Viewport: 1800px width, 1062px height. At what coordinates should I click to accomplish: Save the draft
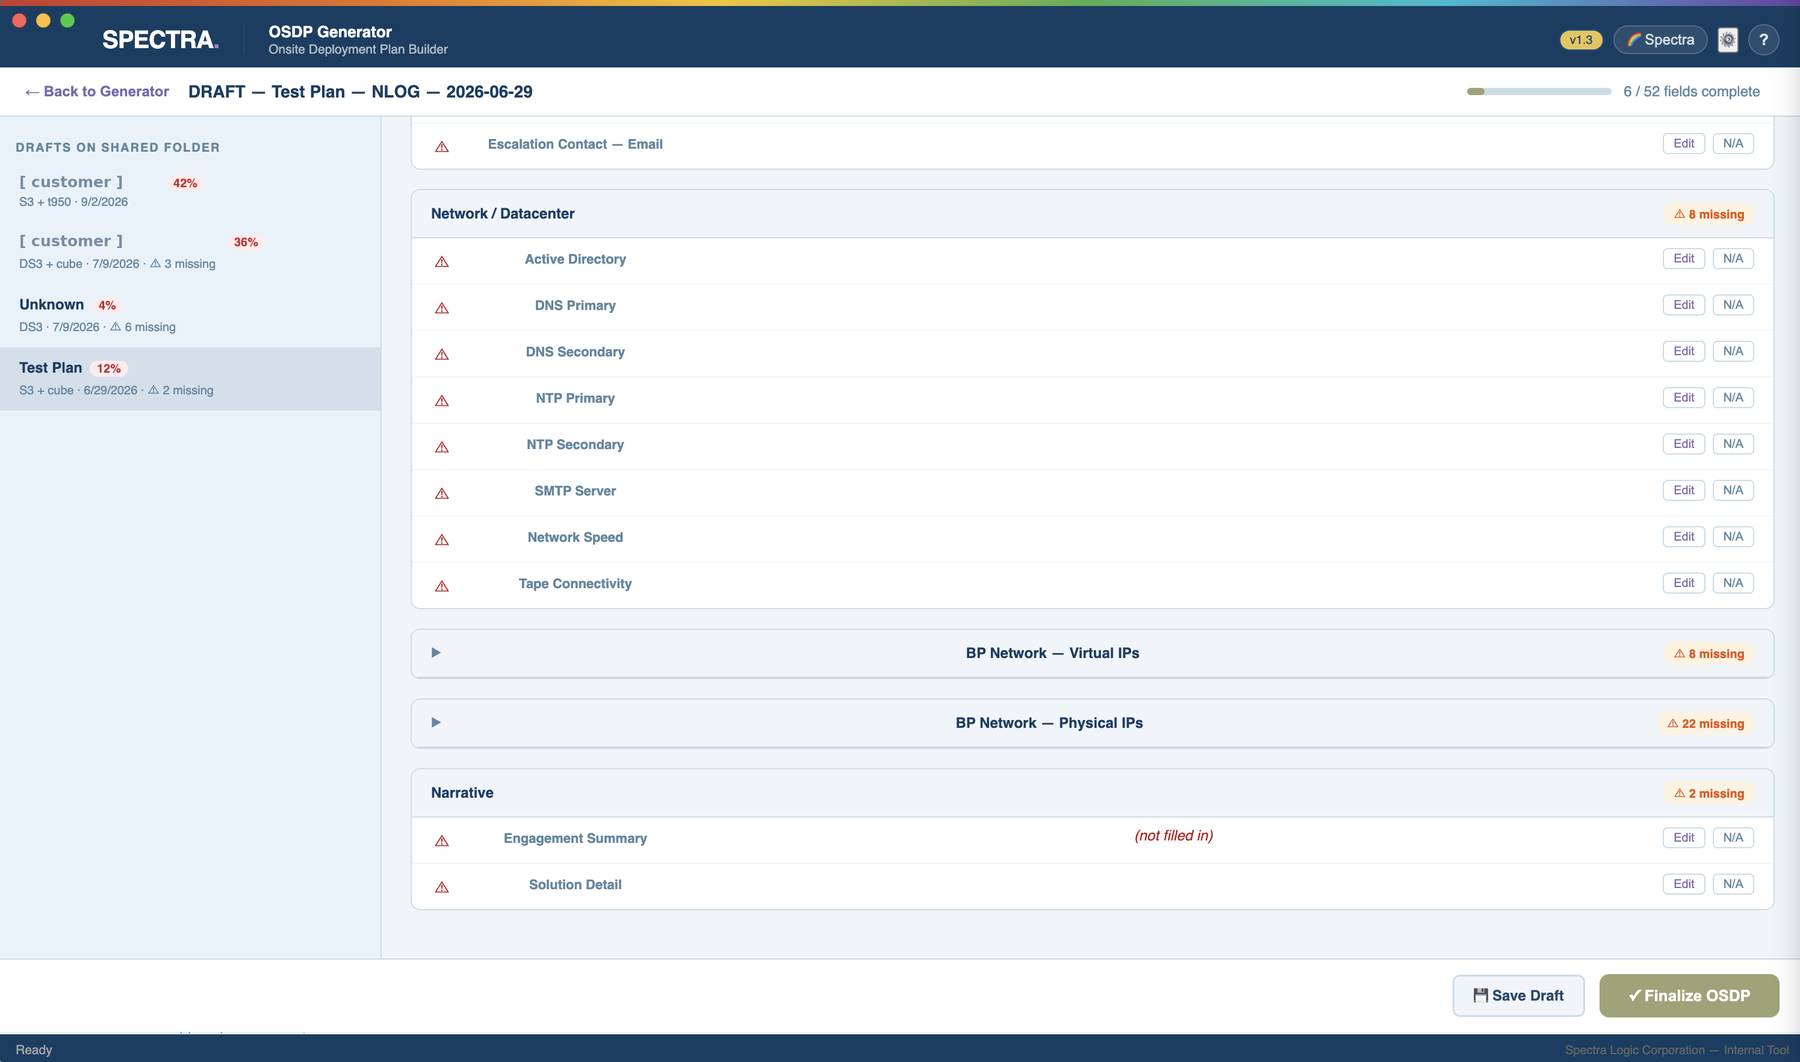(x=1518, y=996)
